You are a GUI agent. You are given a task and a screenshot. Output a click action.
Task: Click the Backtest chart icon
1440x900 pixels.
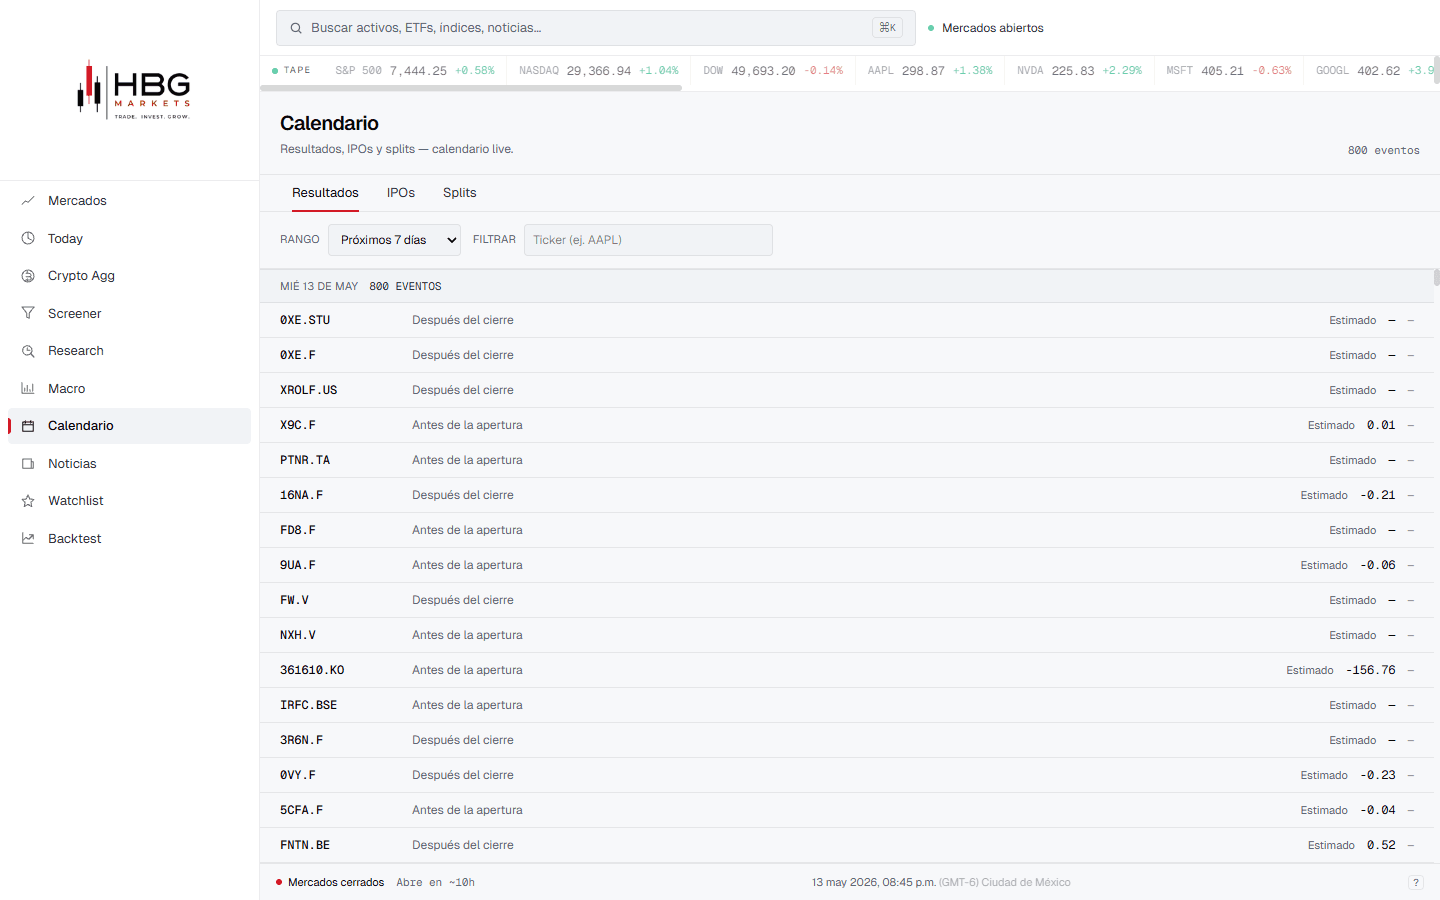tap(28, 538)
